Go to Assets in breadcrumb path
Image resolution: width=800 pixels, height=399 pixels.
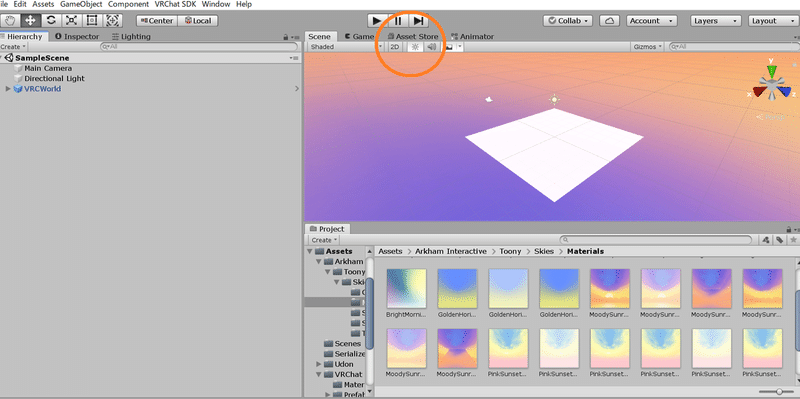[x=390, y=252]
